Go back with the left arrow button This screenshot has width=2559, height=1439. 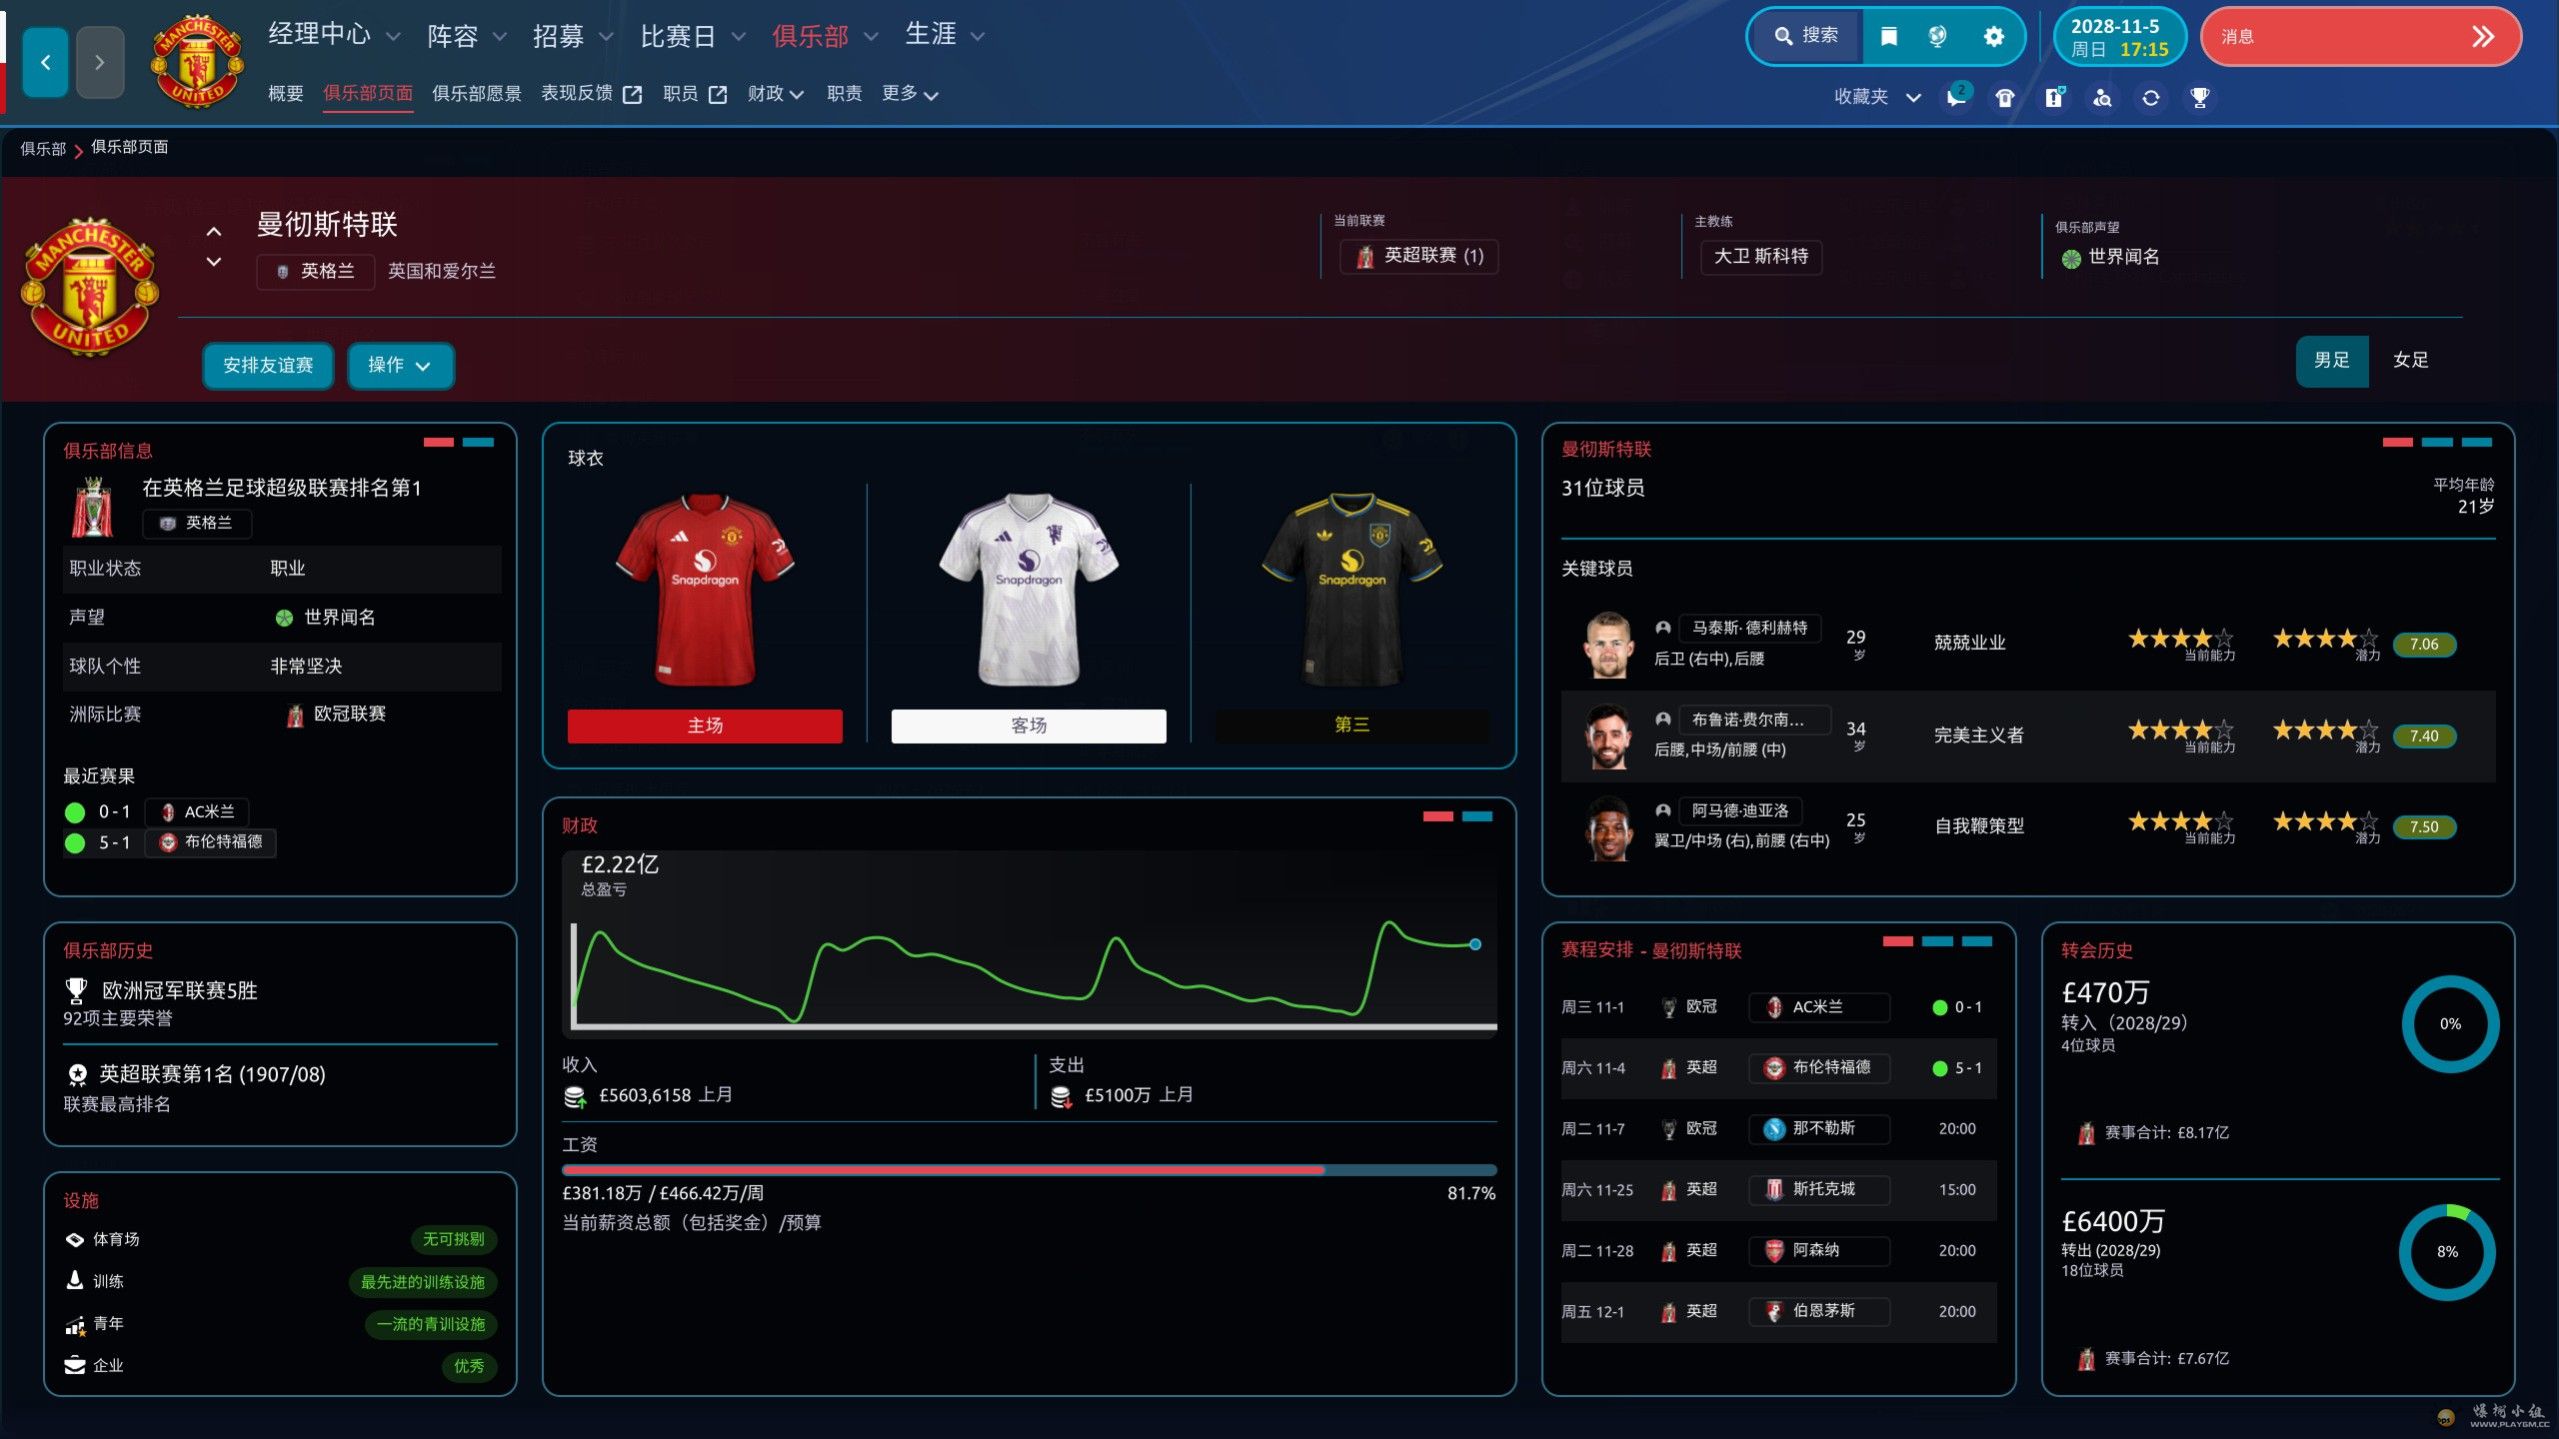(x=45, y=62)
